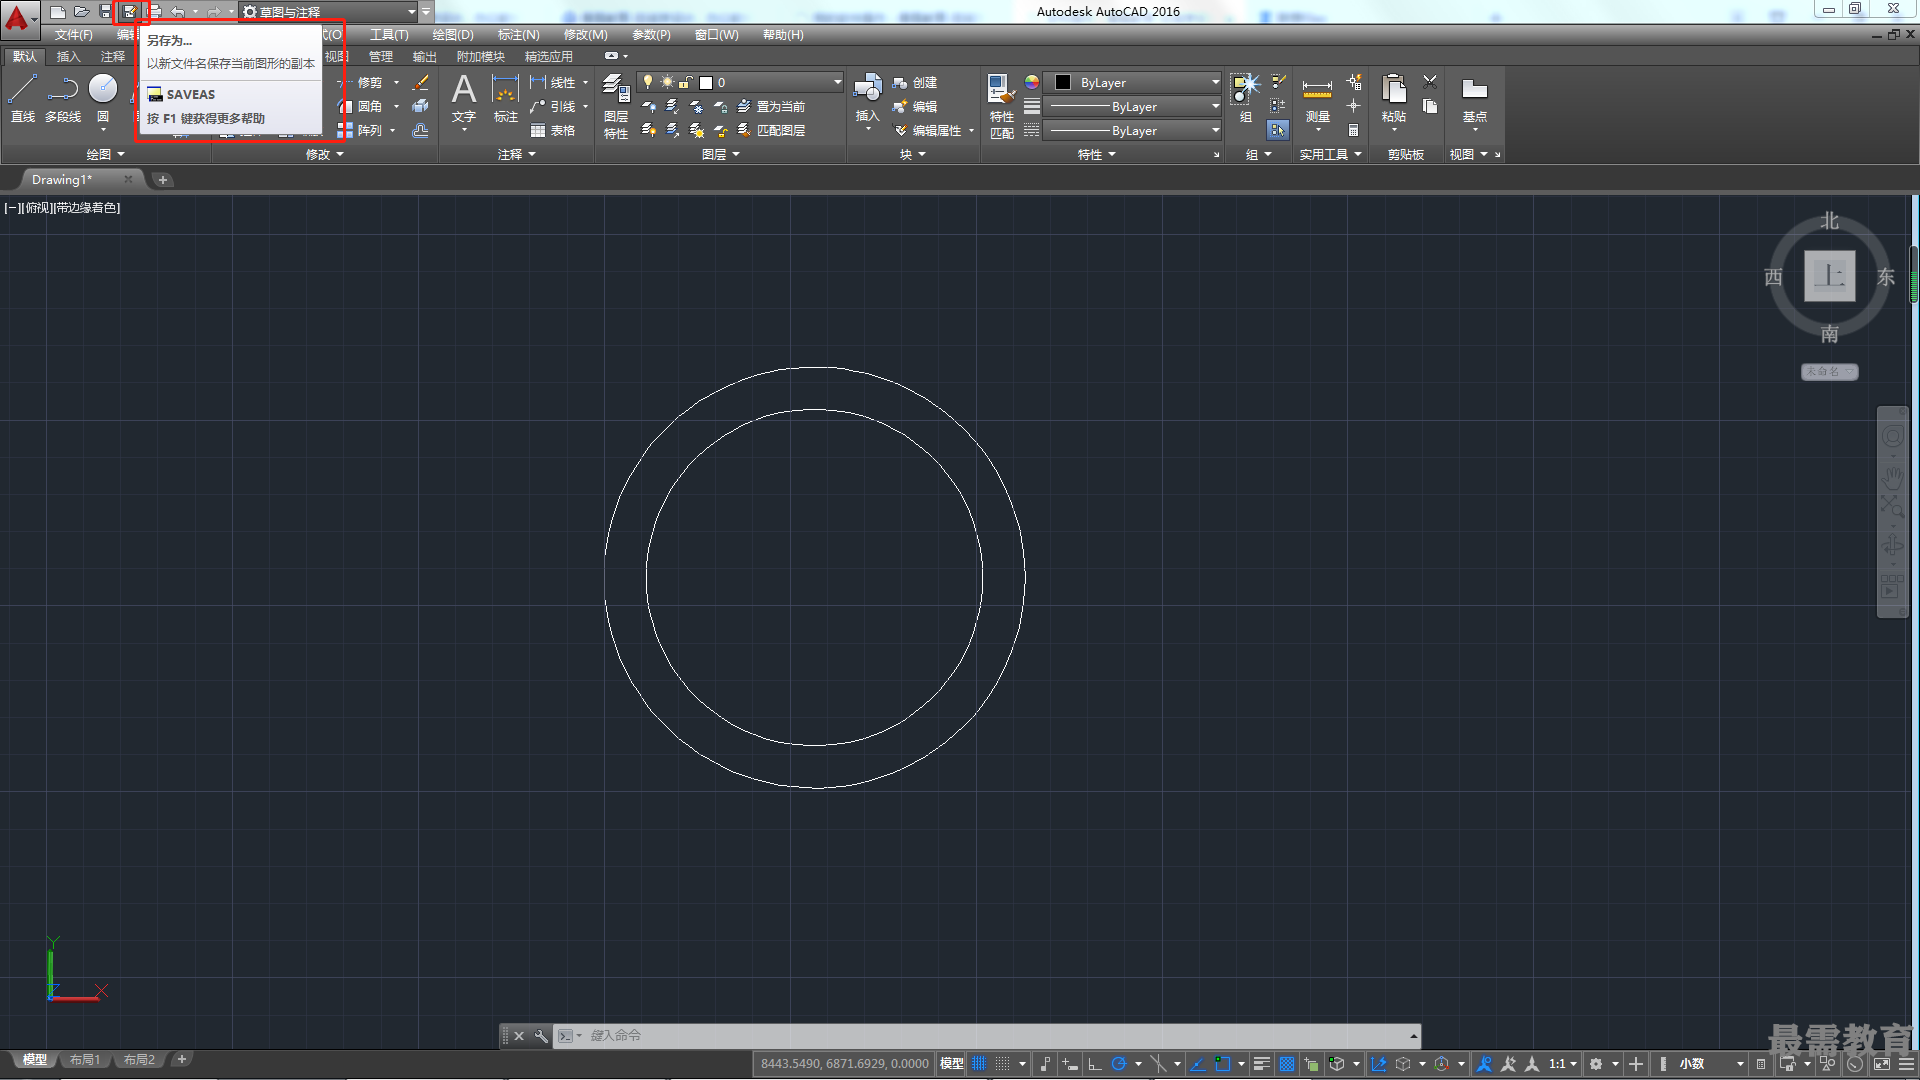Select the 圆 (Circle) tool
Image resolution: width=1920 pixels, height=1080 pixels.
pos(103,98)
